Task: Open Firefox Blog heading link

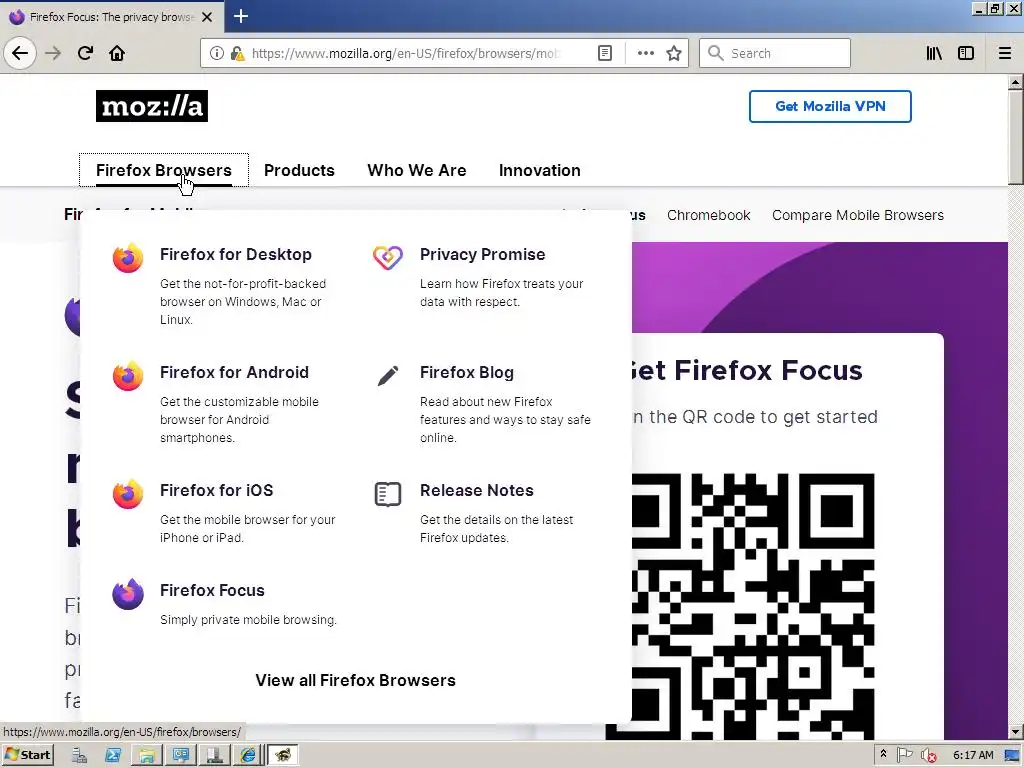Action: tap(467, 372)
